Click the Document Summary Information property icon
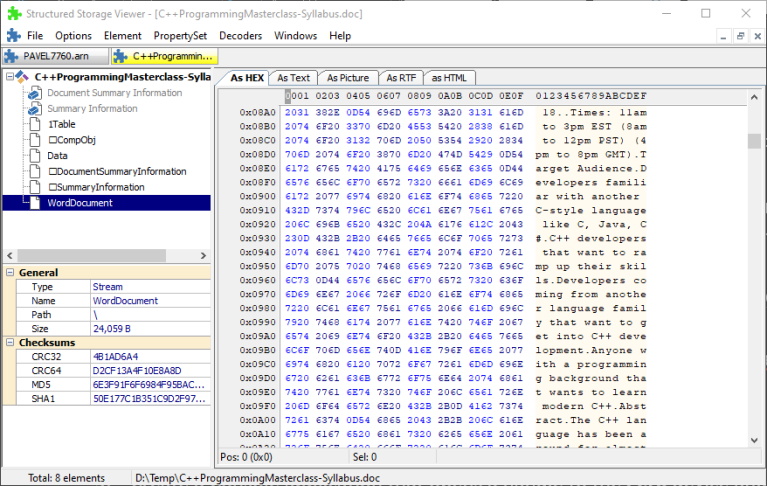 35,93
